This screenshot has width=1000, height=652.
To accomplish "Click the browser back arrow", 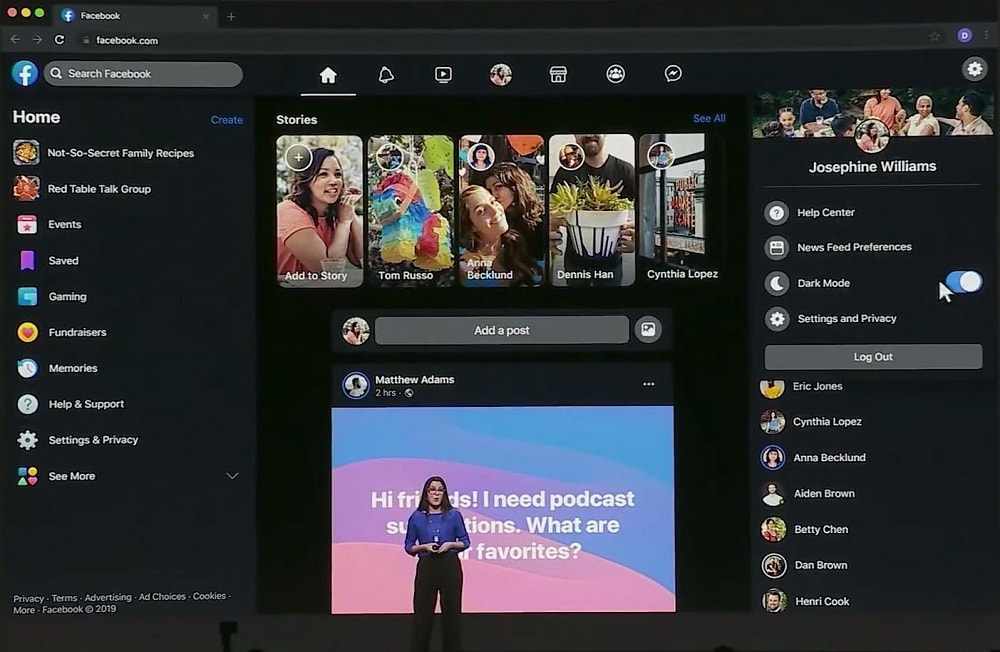I will pos(15,40).
